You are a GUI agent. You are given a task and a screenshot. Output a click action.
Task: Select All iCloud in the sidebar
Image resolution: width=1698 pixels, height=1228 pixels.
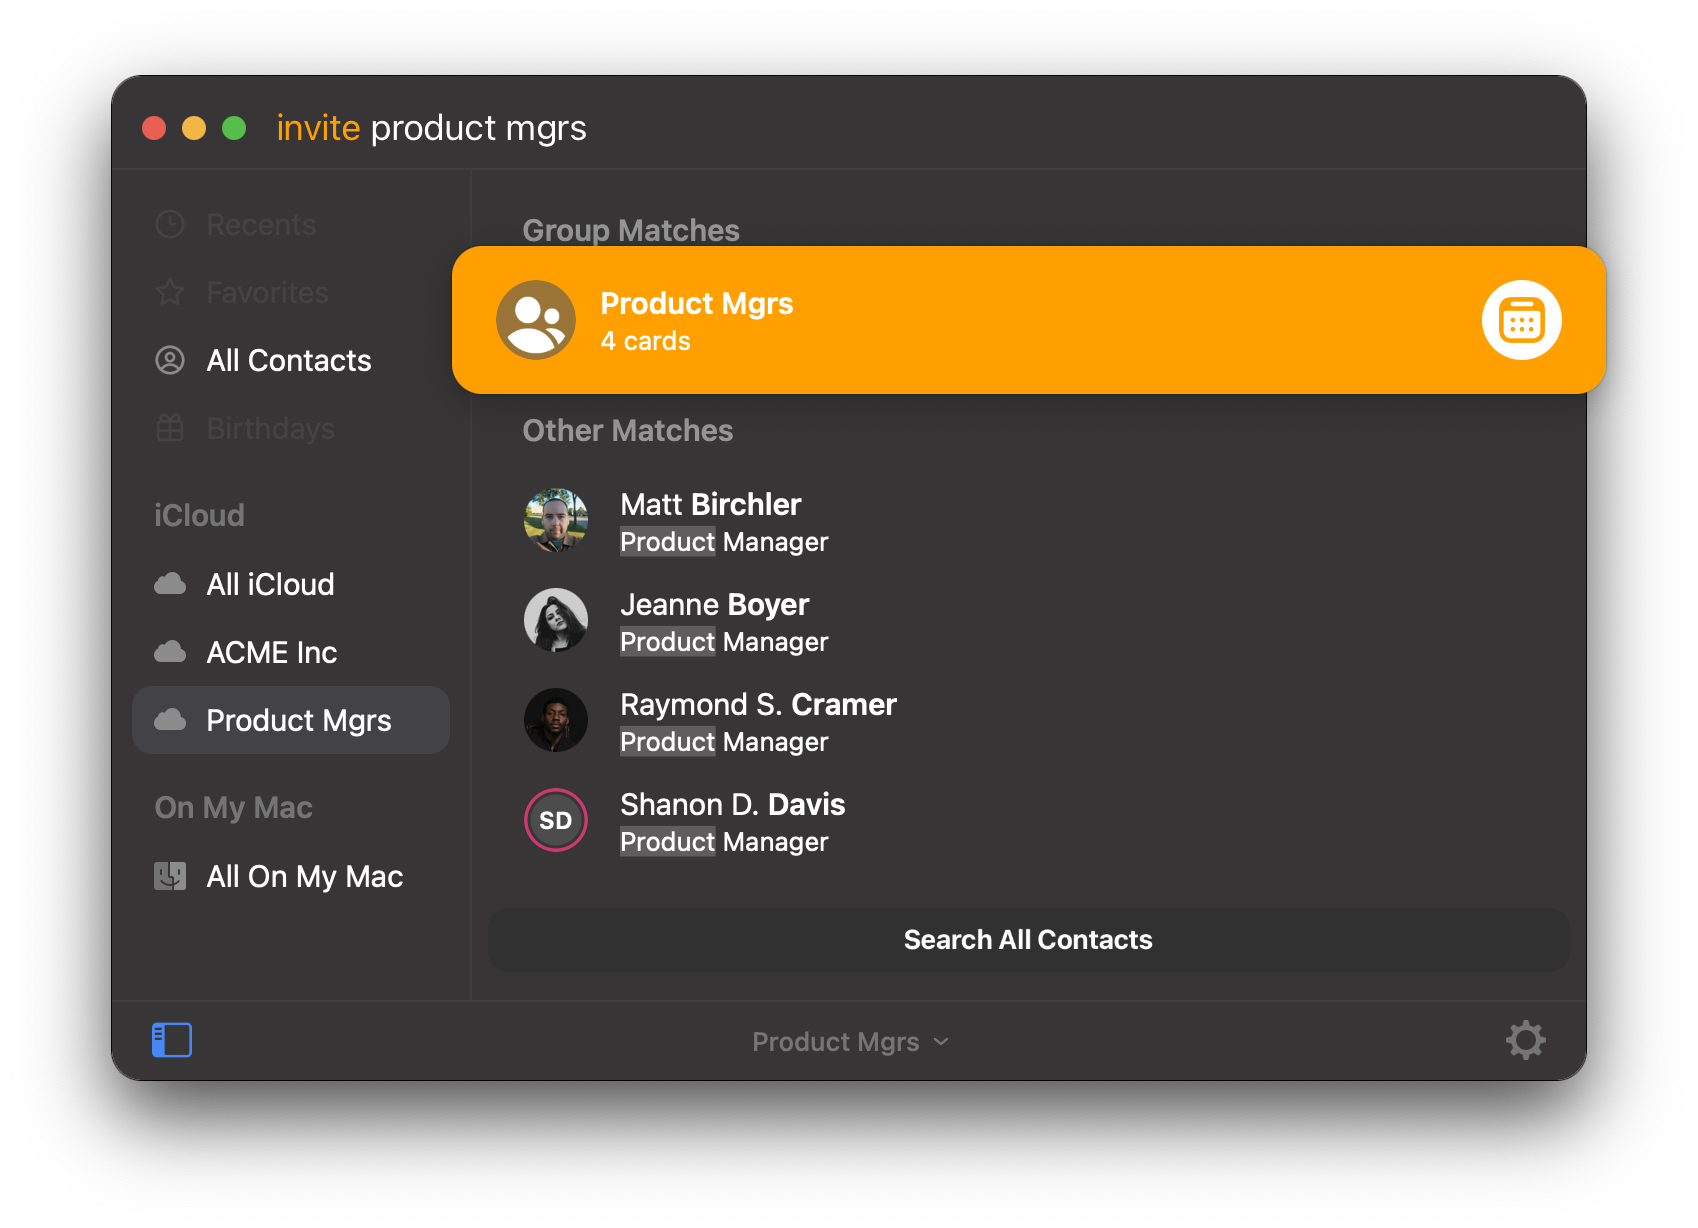(291, 584)
